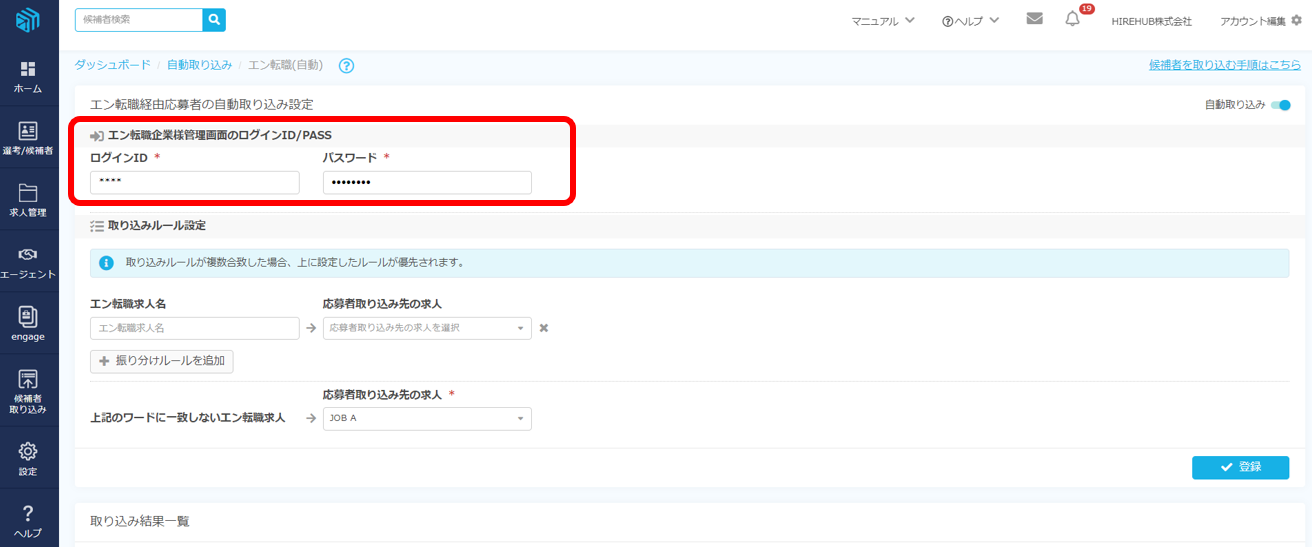Remove the rule with the x icon
The height and width of the screenshot is (548, 1312).
(x=544, y=328)
